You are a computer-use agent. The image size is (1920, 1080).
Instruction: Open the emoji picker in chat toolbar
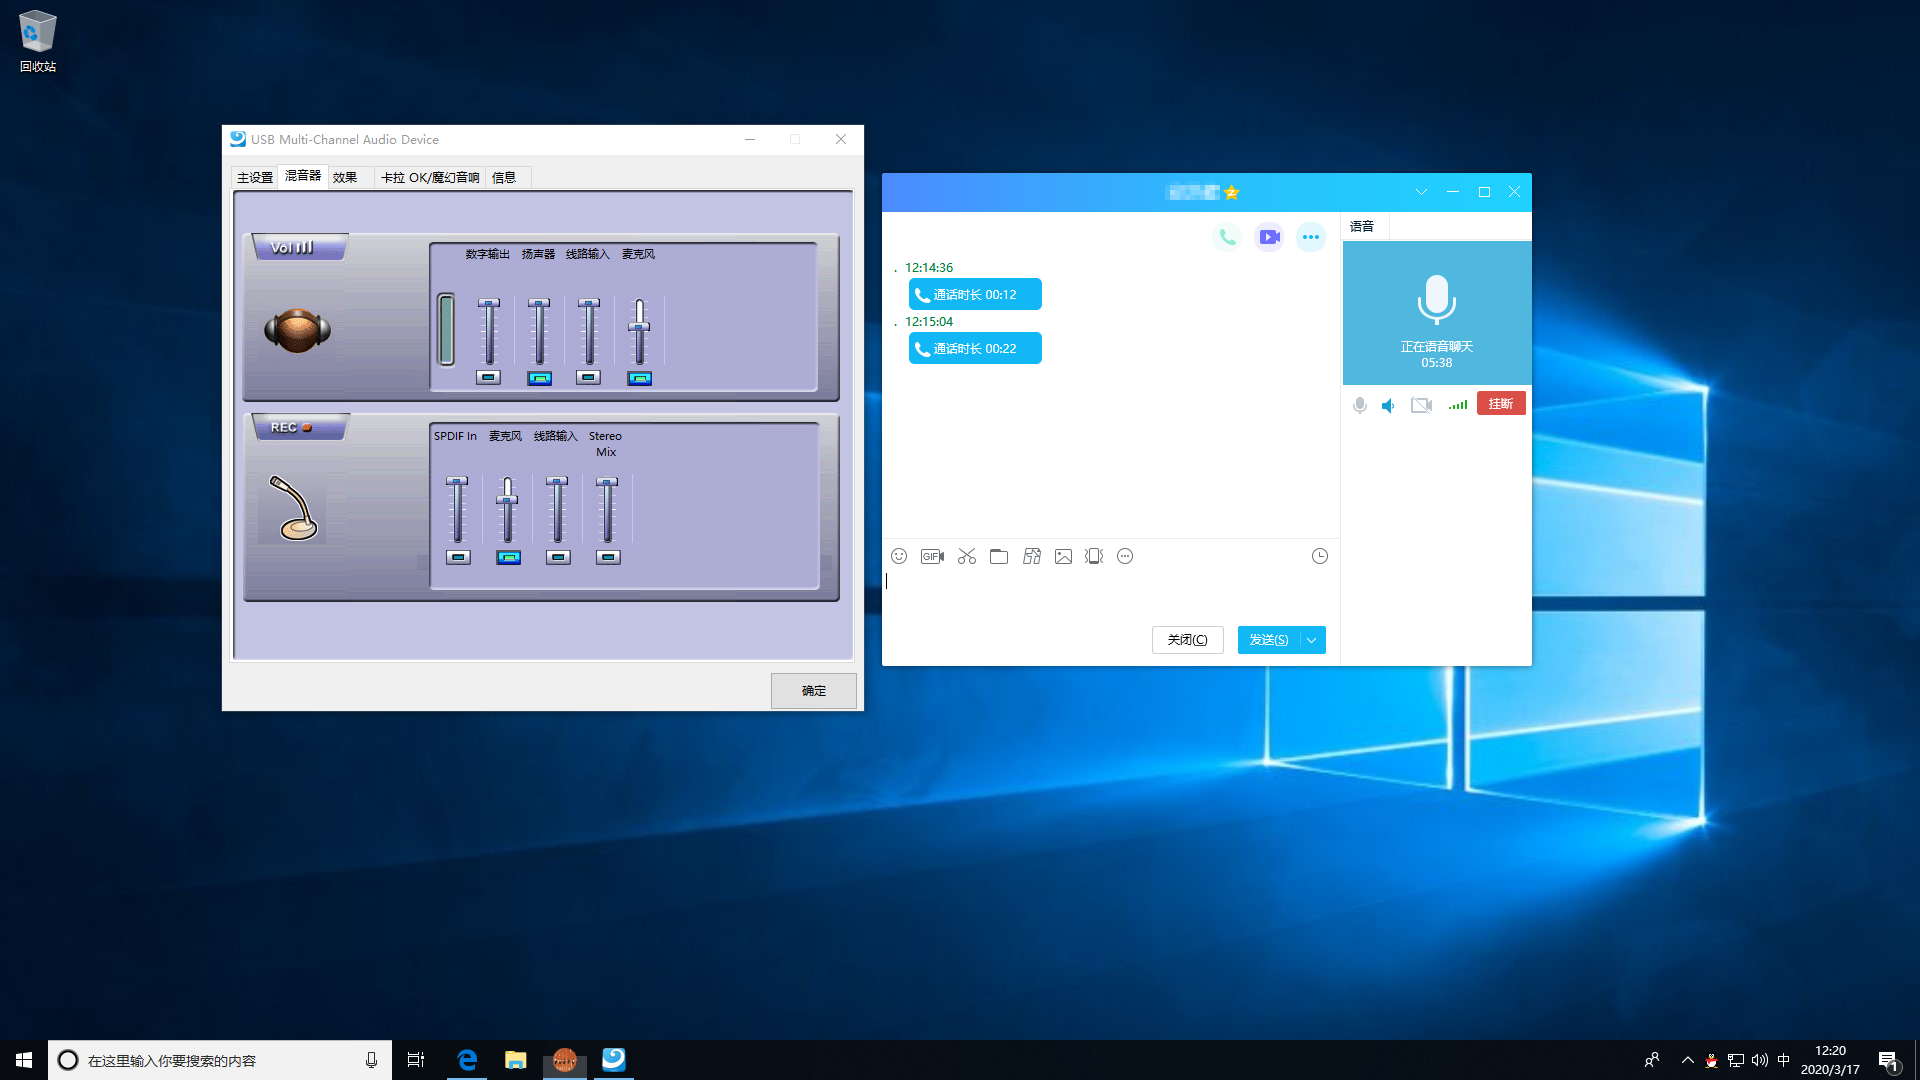[x=898, y=556]
